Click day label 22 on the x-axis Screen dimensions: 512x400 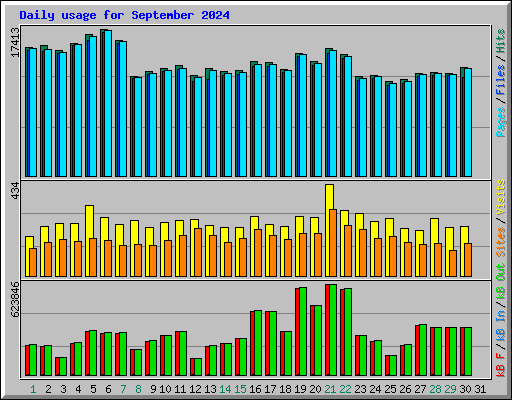pos(345,389)
